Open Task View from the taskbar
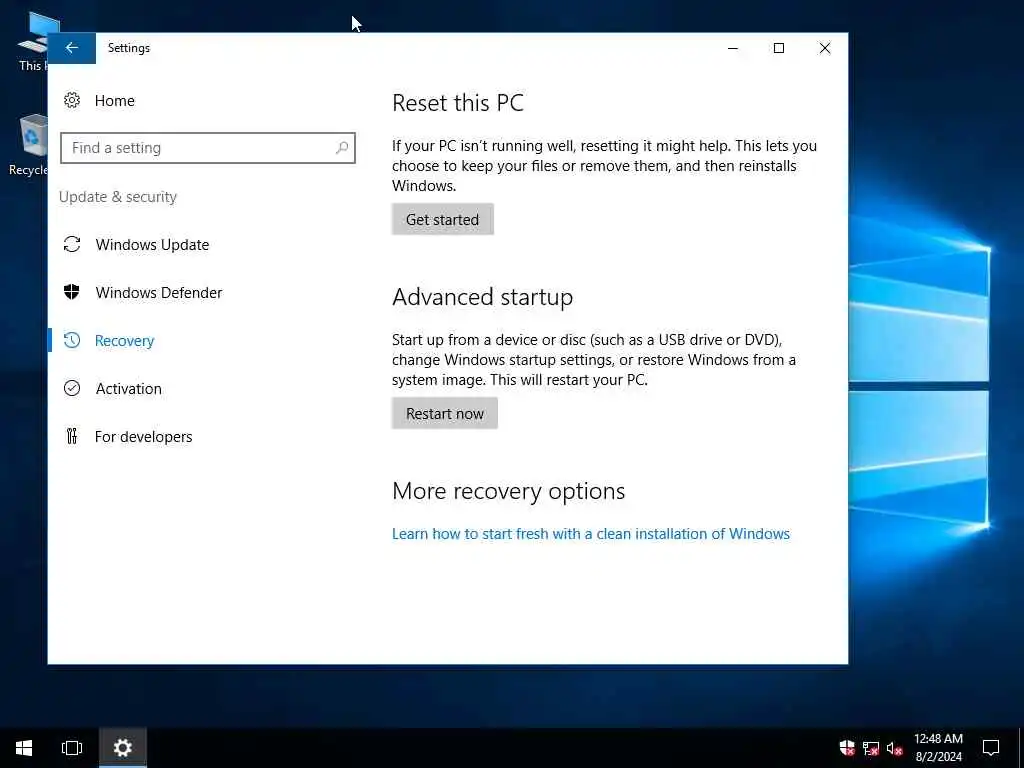1024x768 pixels. point(72,748)
